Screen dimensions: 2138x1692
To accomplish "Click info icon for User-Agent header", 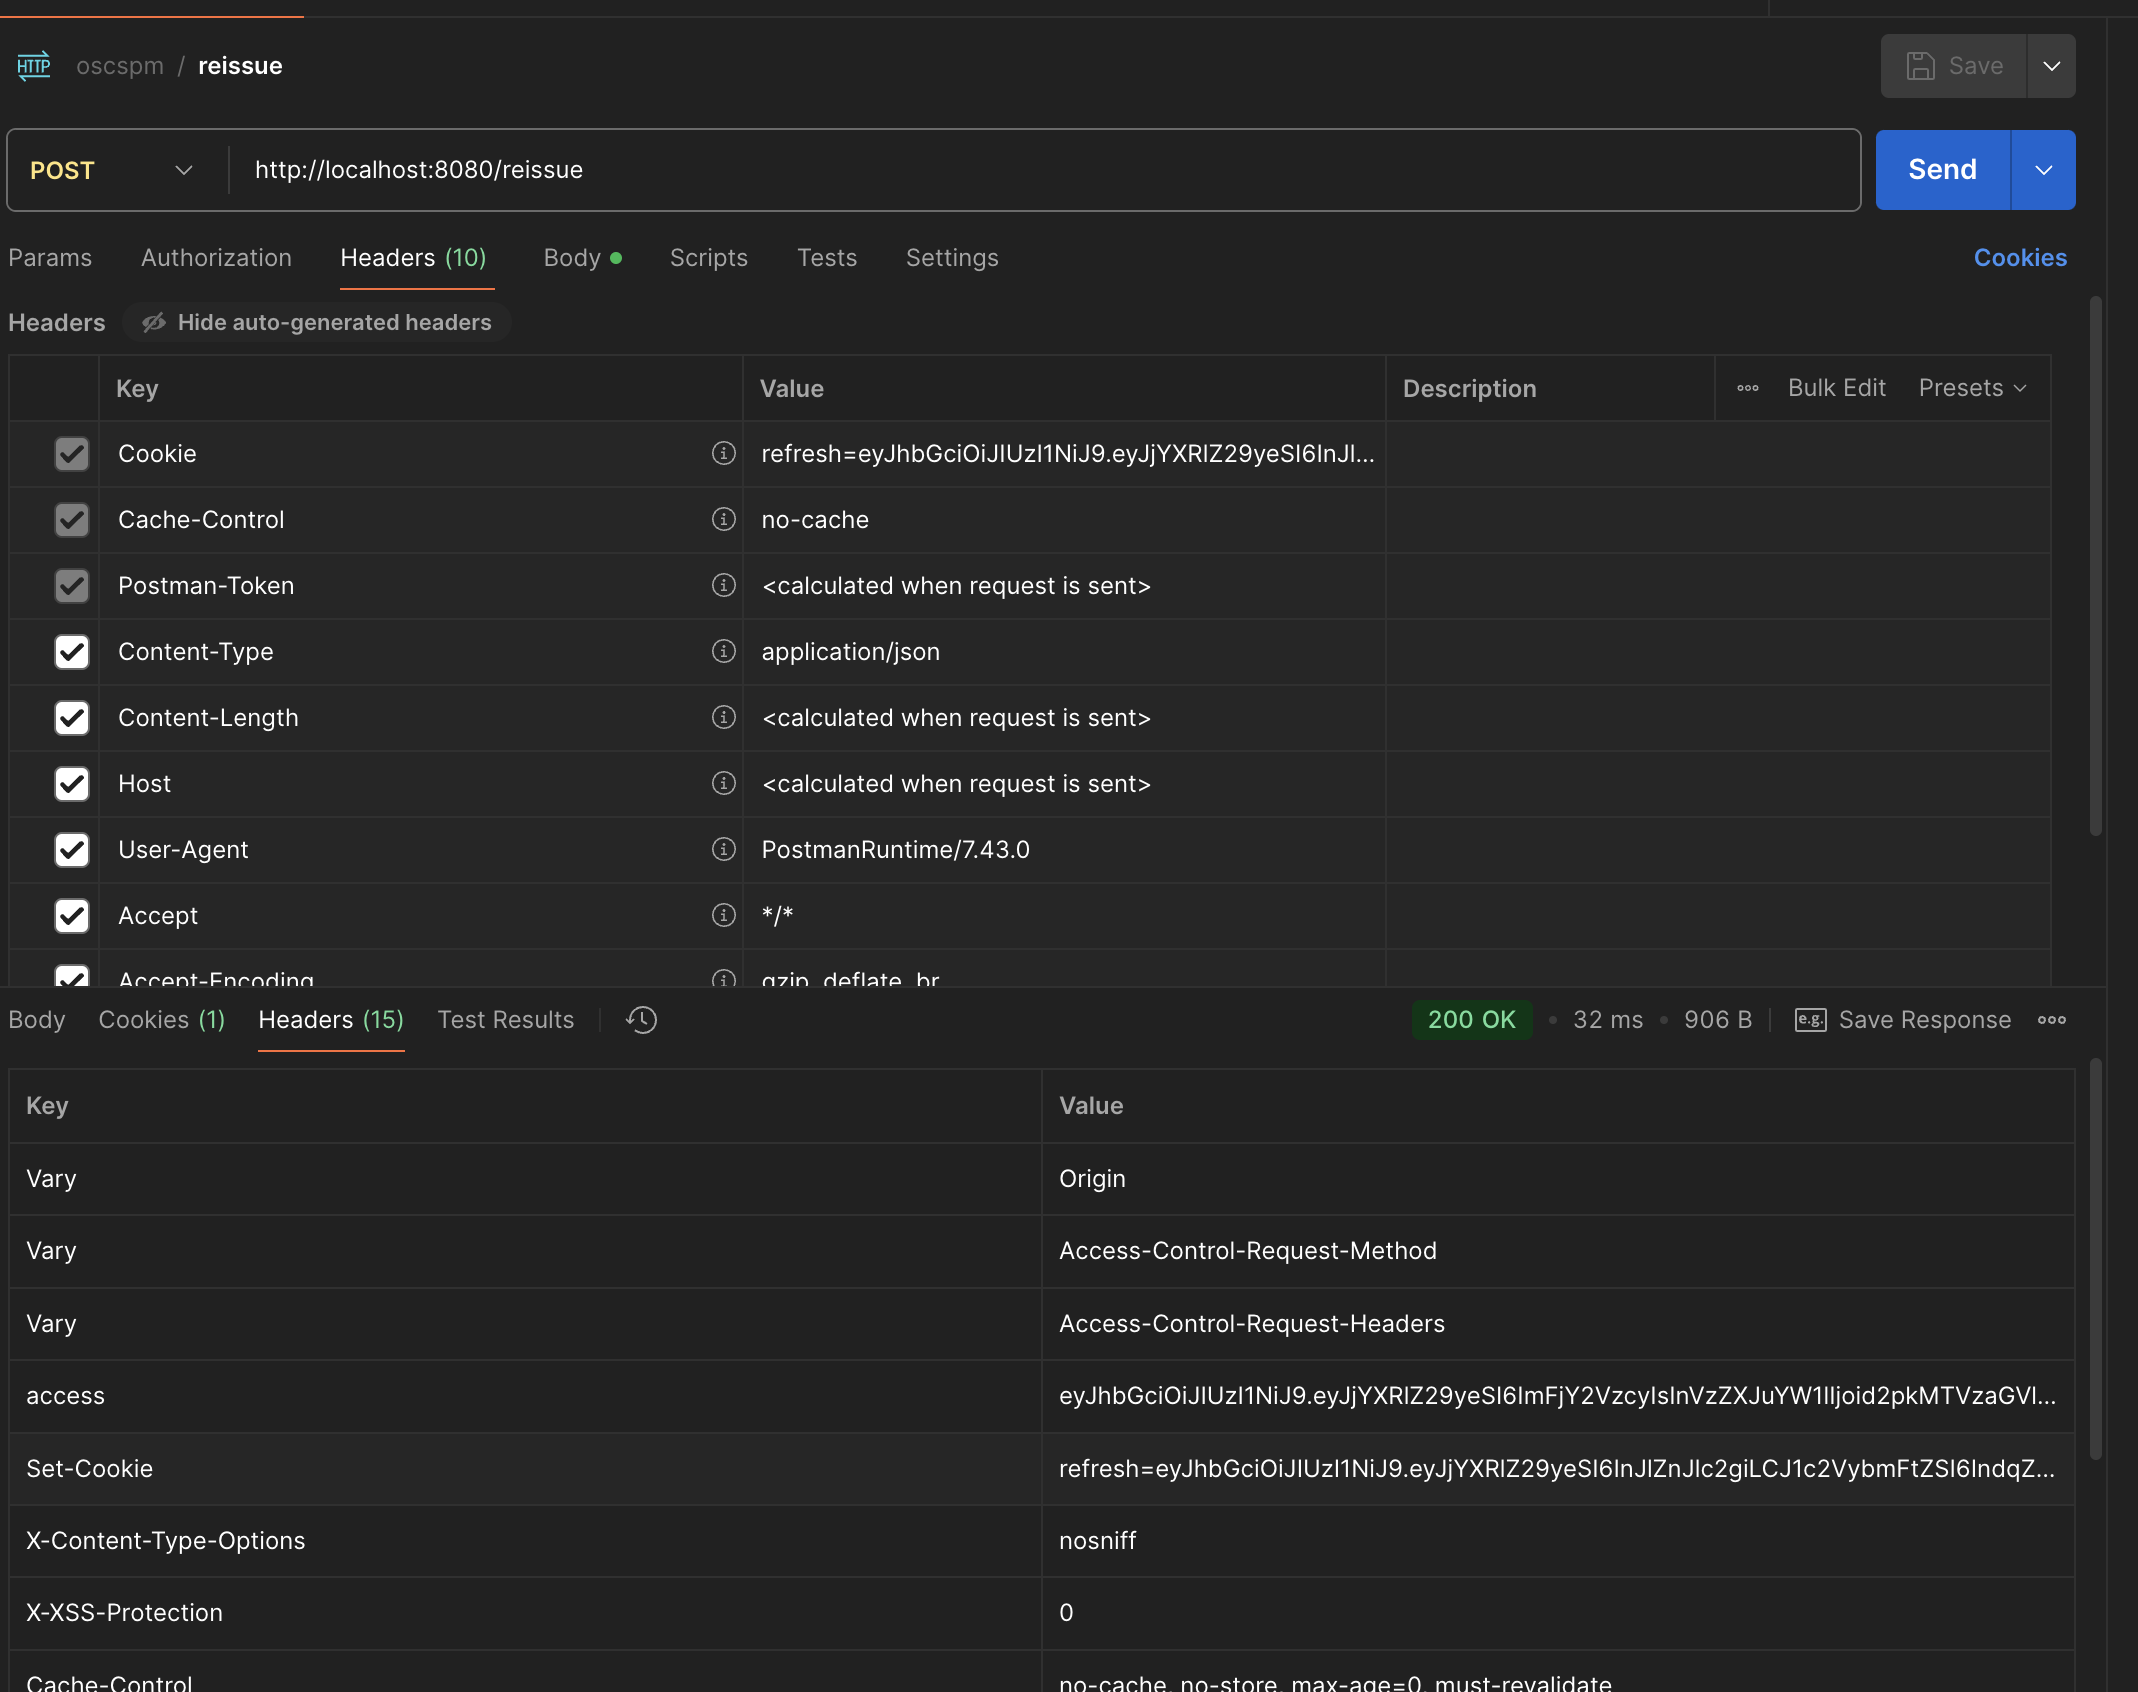I will (x=723, y=849).
